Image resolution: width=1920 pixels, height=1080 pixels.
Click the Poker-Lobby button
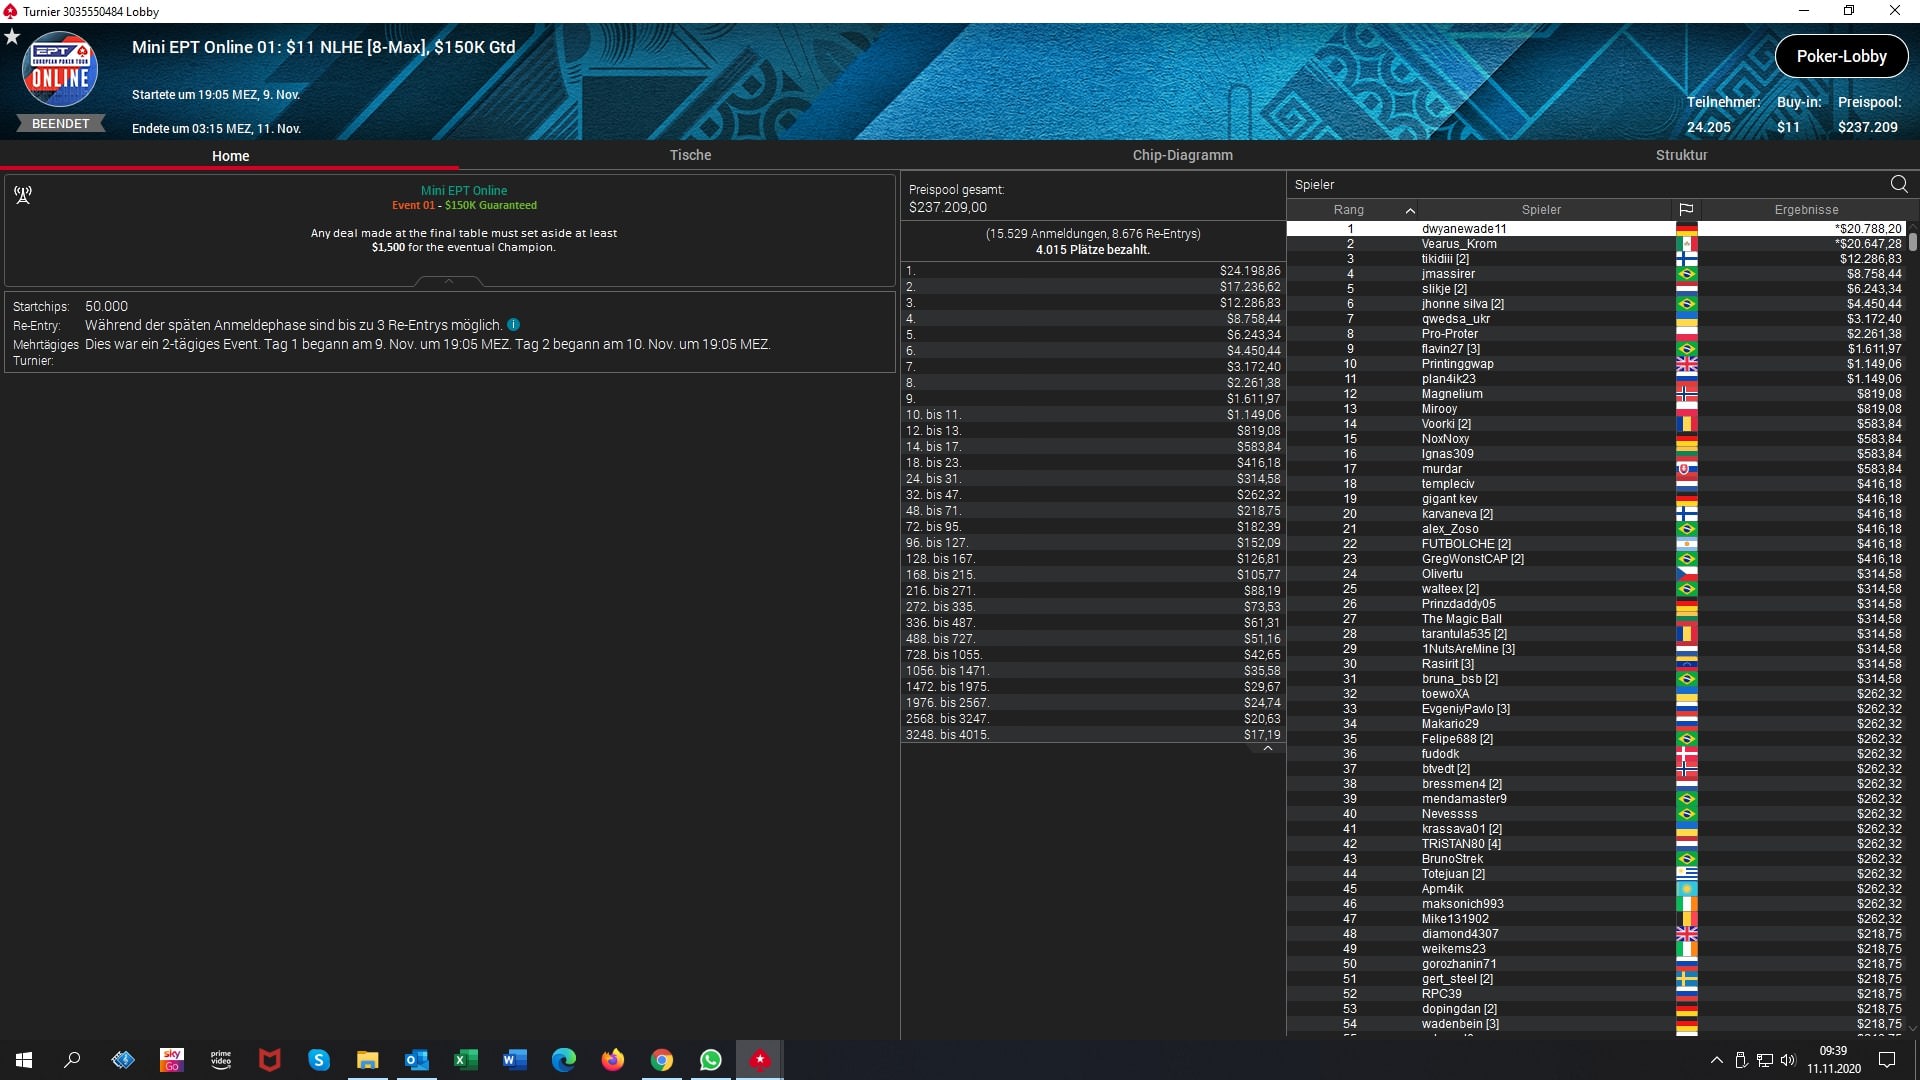pyautogui.click(x=1841, y=56)
